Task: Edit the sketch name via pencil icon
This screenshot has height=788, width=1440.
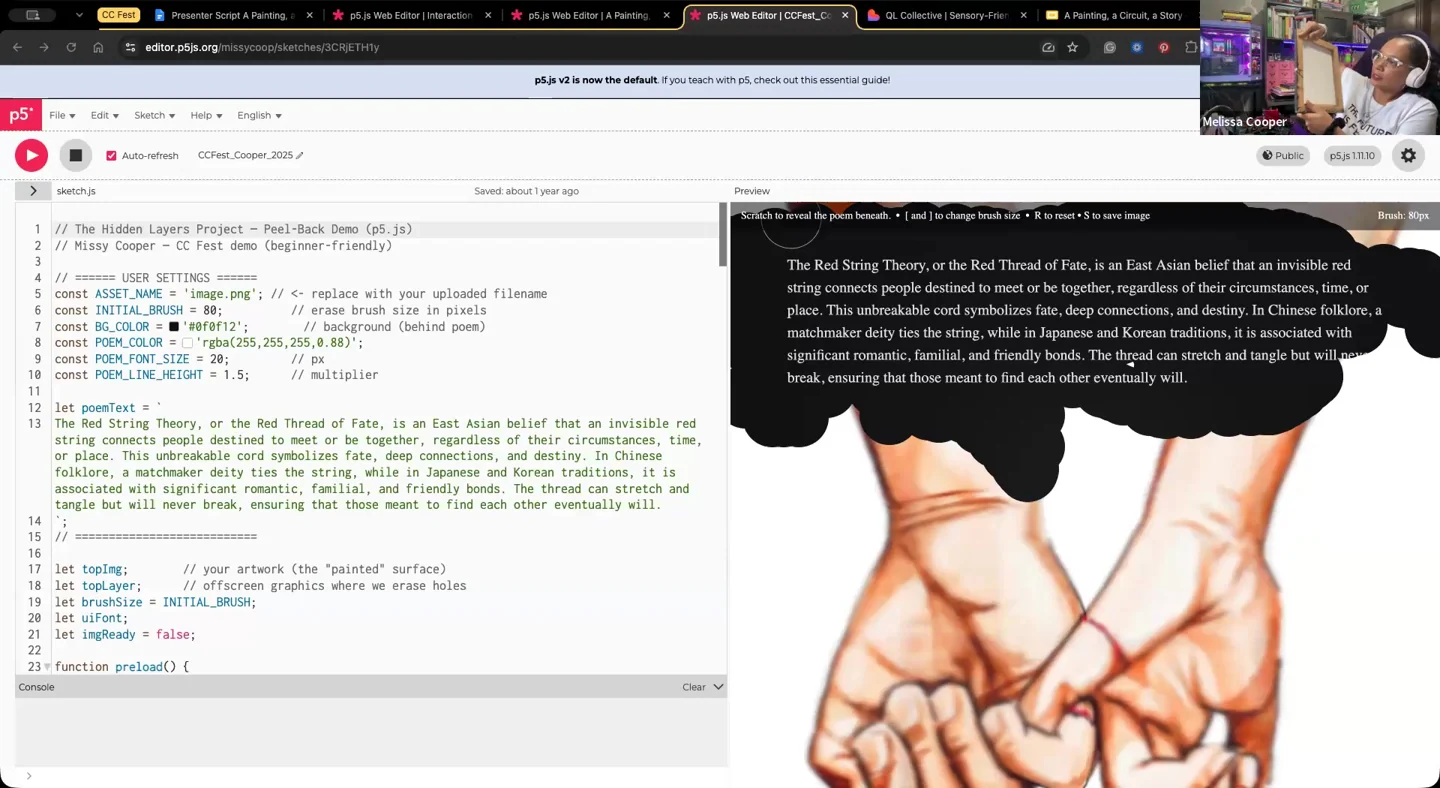Action: point(299,155)
